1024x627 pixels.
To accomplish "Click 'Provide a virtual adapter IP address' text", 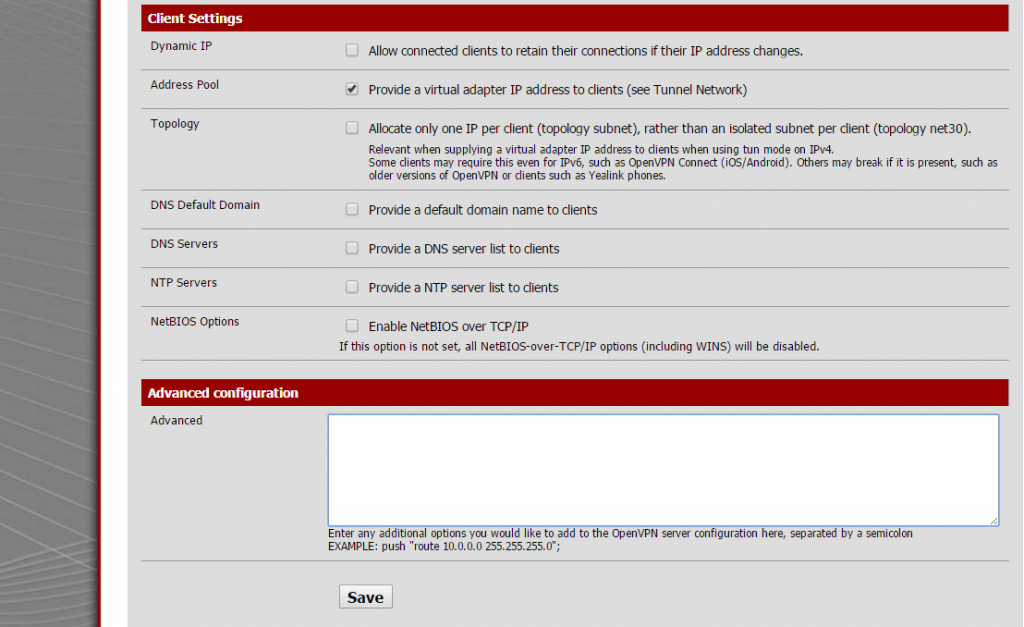I will pos(558,89).
